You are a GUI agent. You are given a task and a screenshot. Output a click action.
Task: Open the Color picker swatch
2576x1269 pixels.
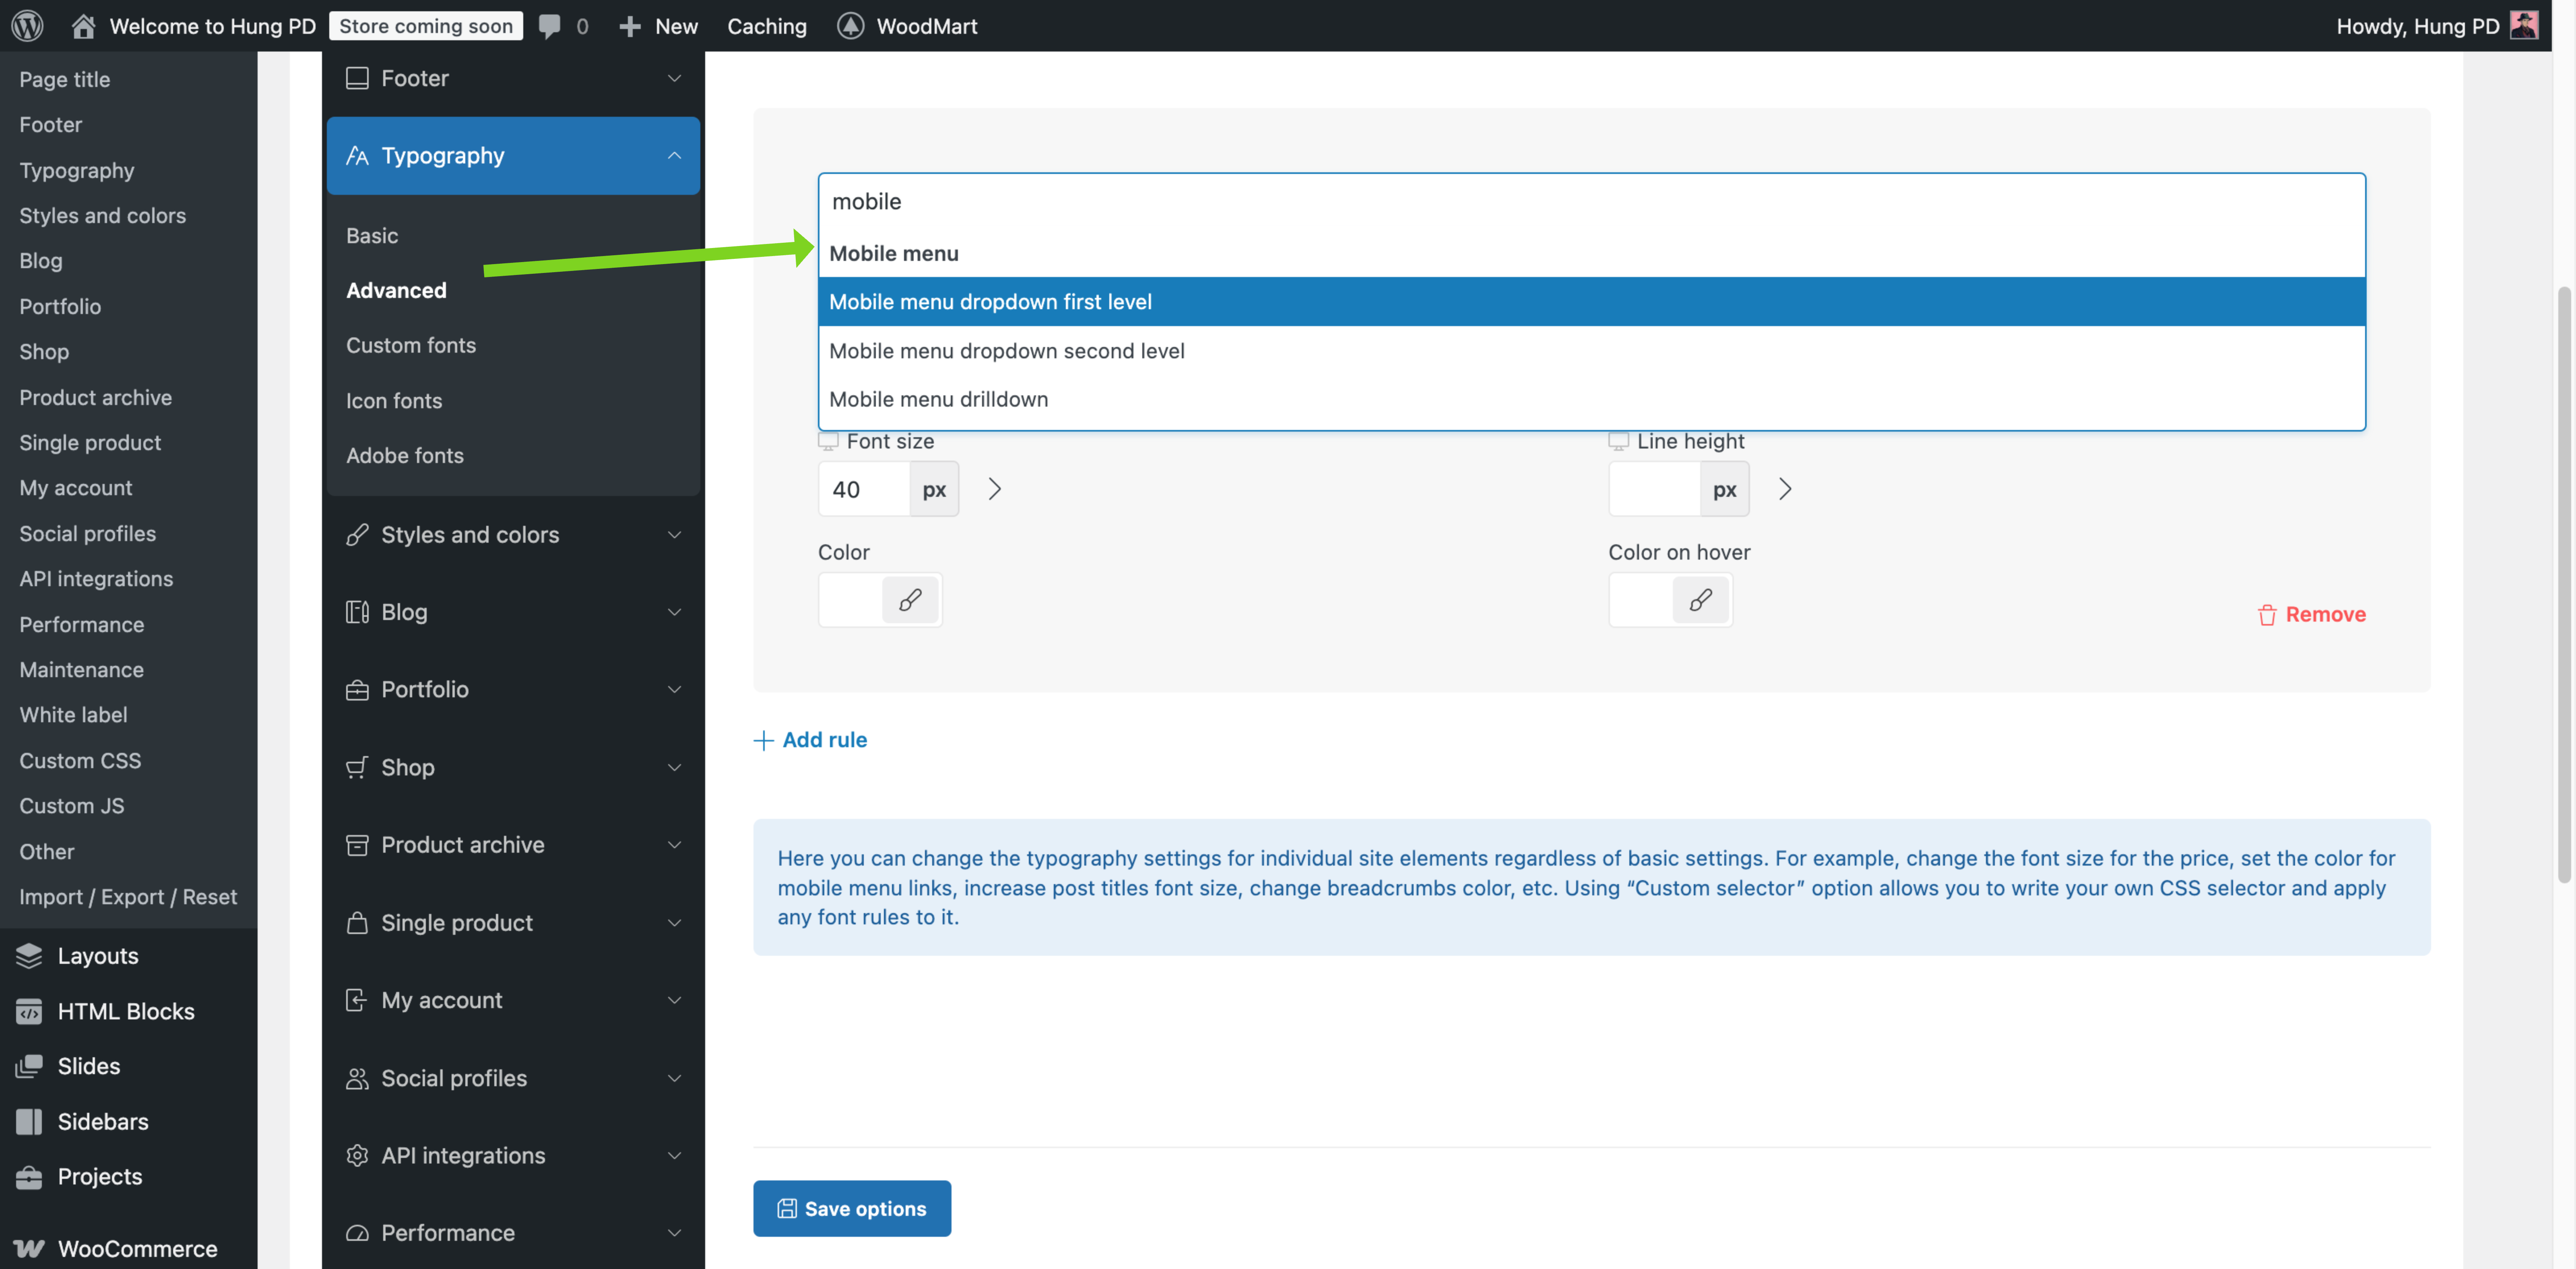click(851, 600)
